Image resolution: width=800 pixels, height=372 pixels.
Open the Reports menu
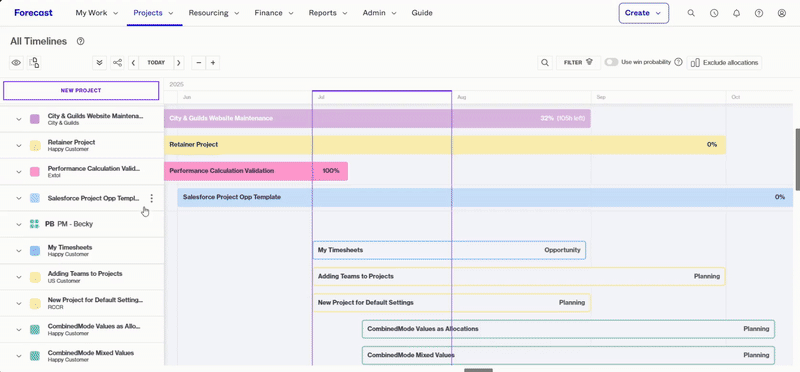(328, 13)
